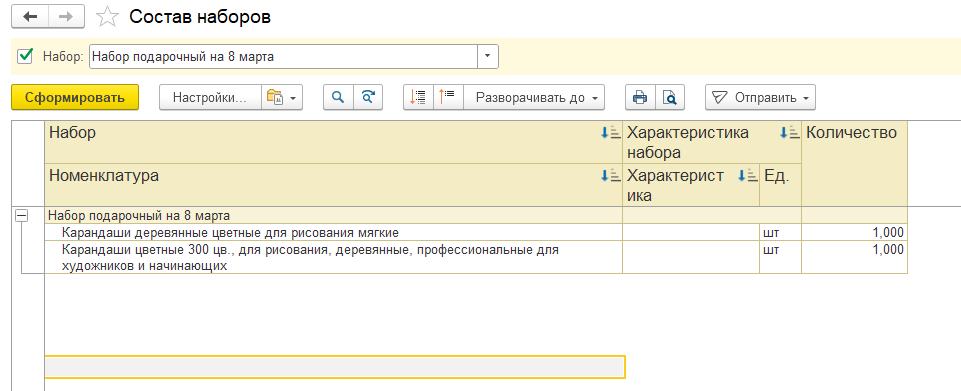Sort by Номенклатура column header icon
The image size is (961, 391).
tap(610, 176)
